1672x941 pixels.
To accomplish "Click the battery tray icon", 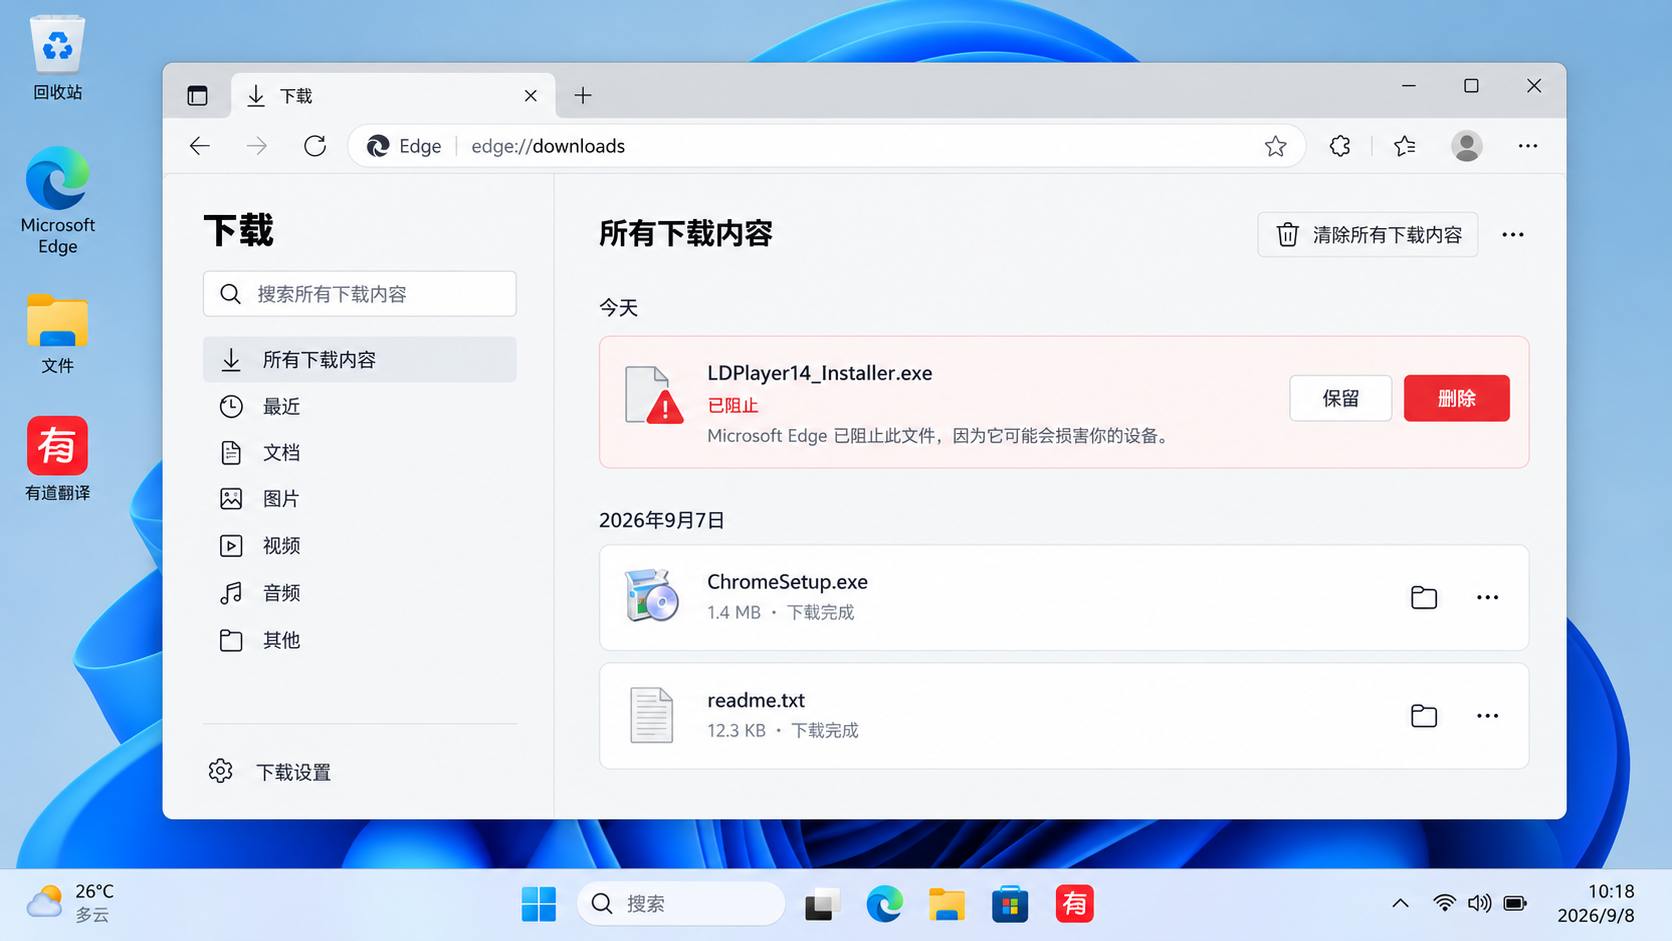I will click(x=1515, y=903).
